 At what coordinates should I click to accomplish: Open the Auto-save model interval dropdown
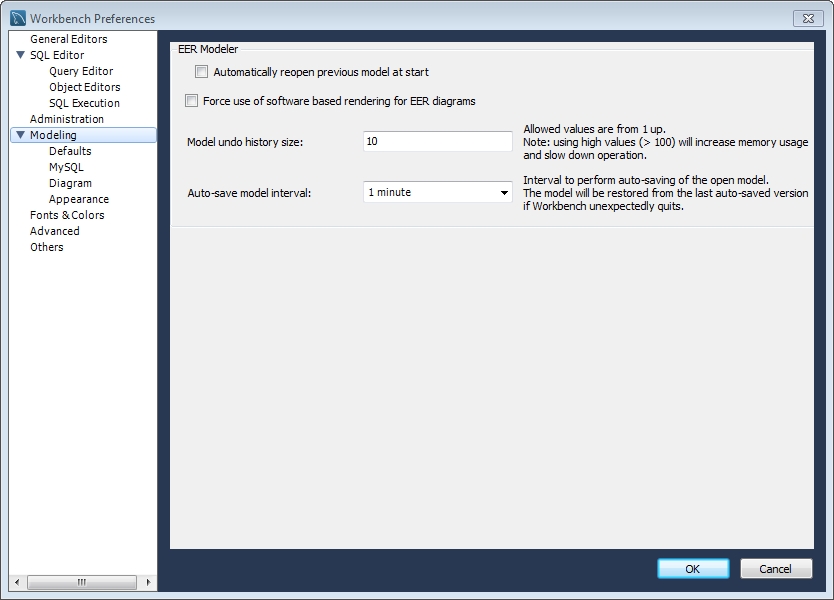tap(438, 192)
